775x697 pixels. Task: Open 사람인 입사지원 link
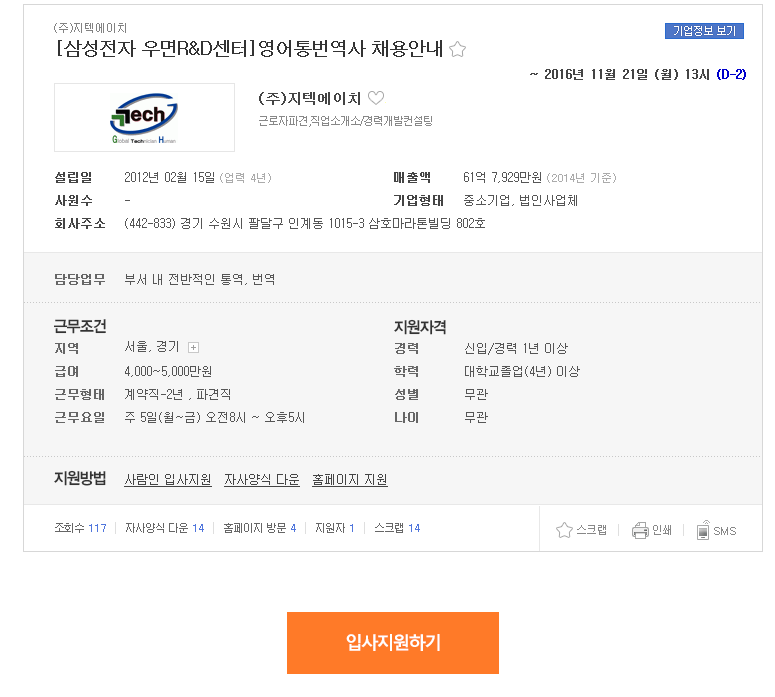click(x=168, y=479)
